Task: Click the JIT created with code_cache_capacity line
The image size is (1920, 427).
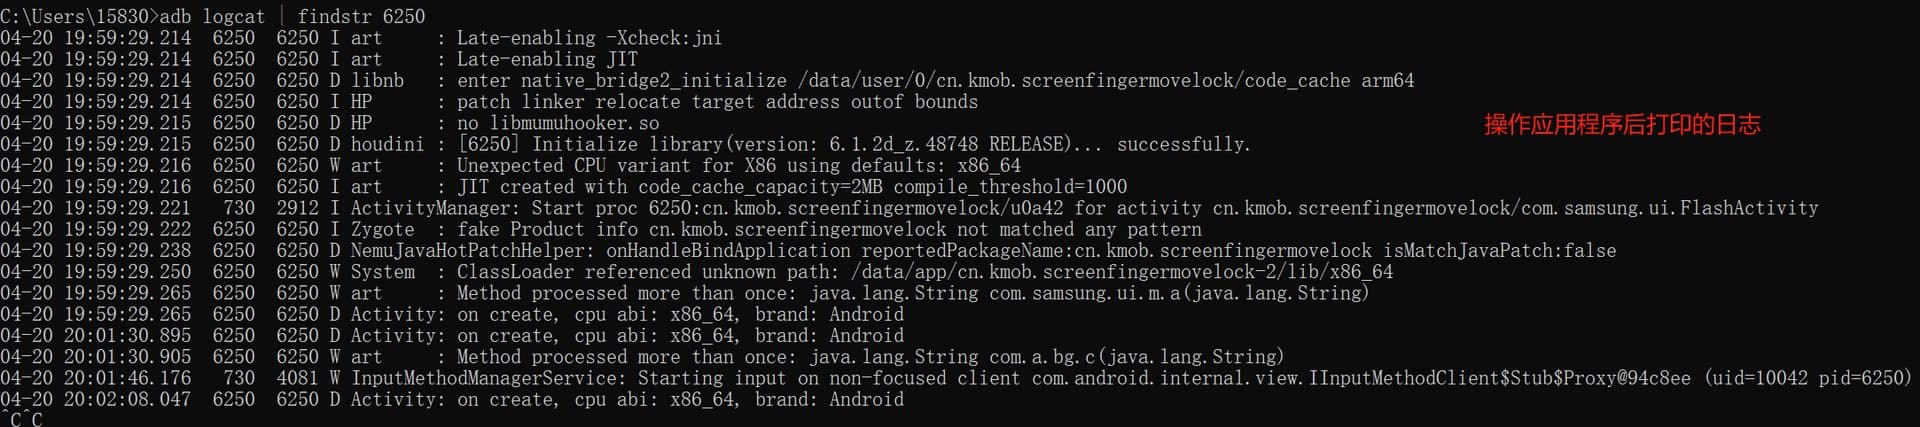Action: (563, 187)
